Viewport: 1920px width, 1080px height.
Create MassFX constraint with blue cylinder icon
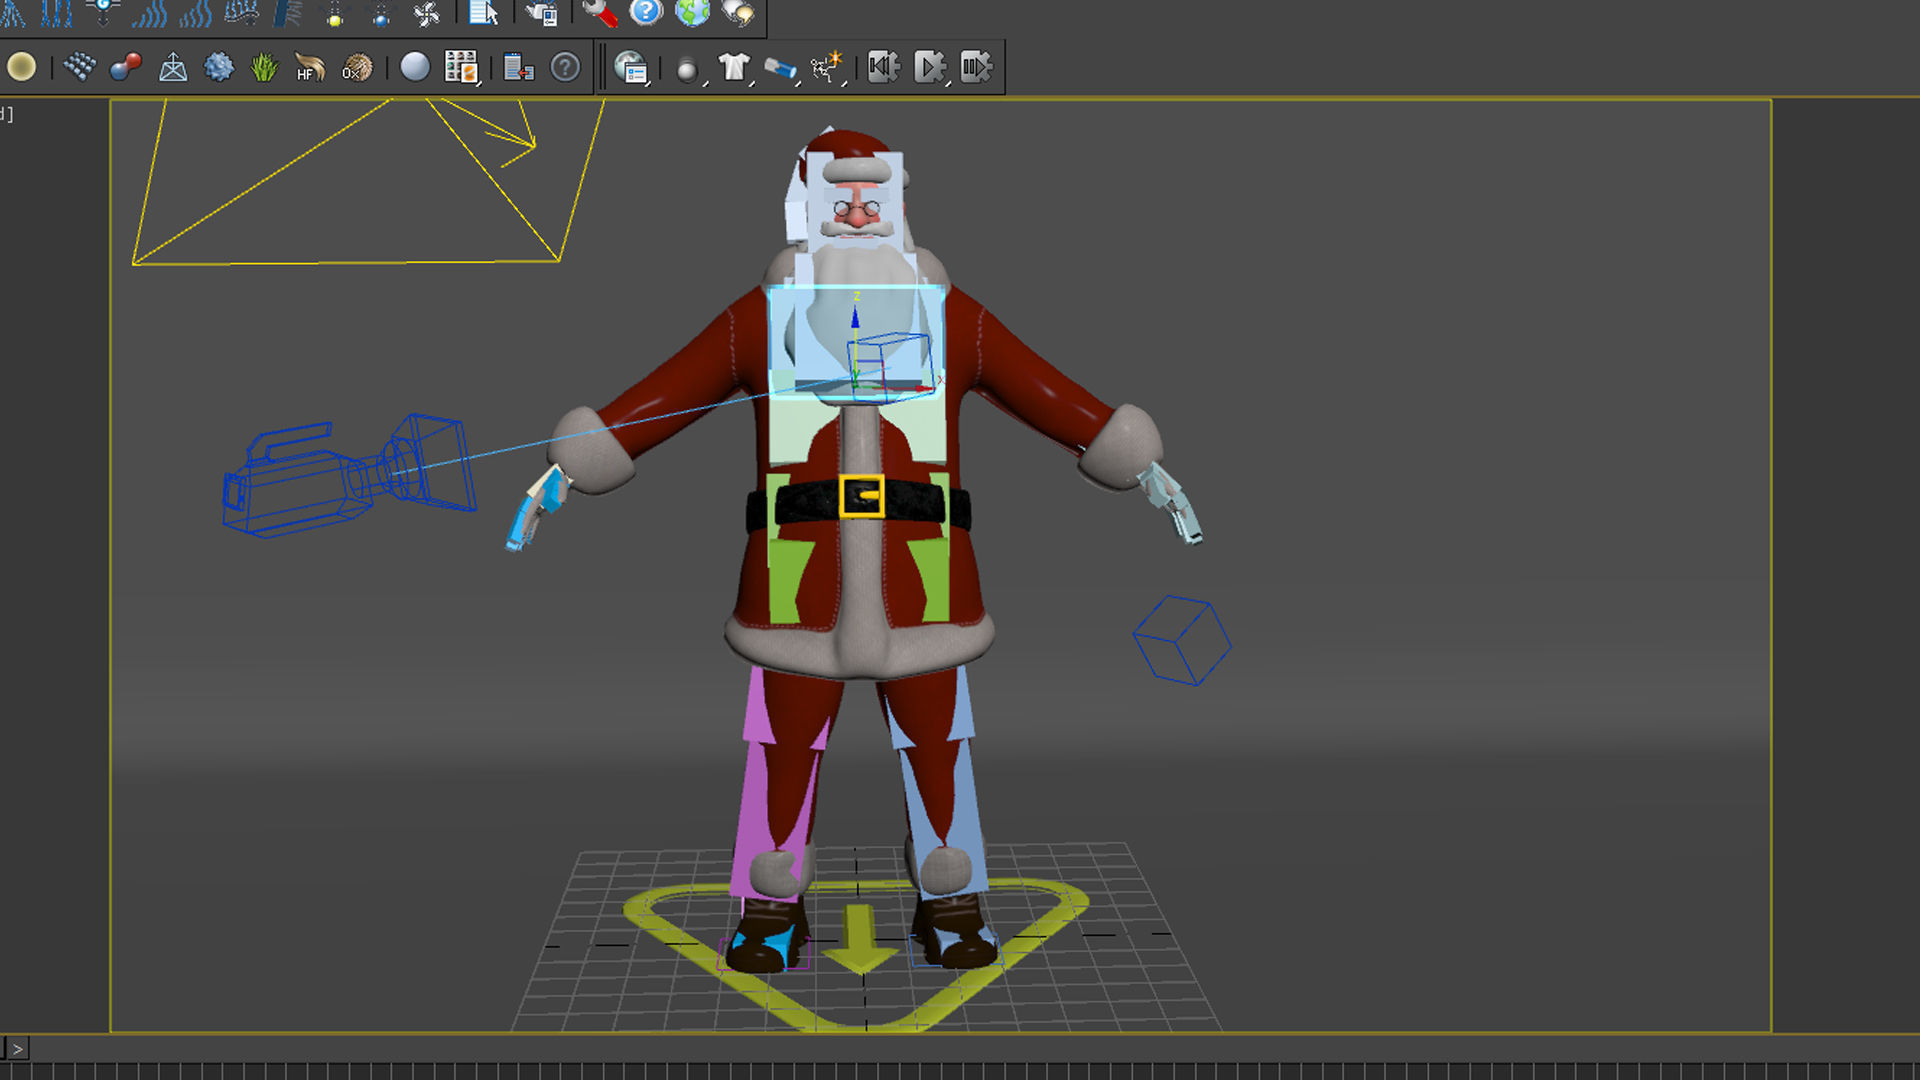(780, 68)
